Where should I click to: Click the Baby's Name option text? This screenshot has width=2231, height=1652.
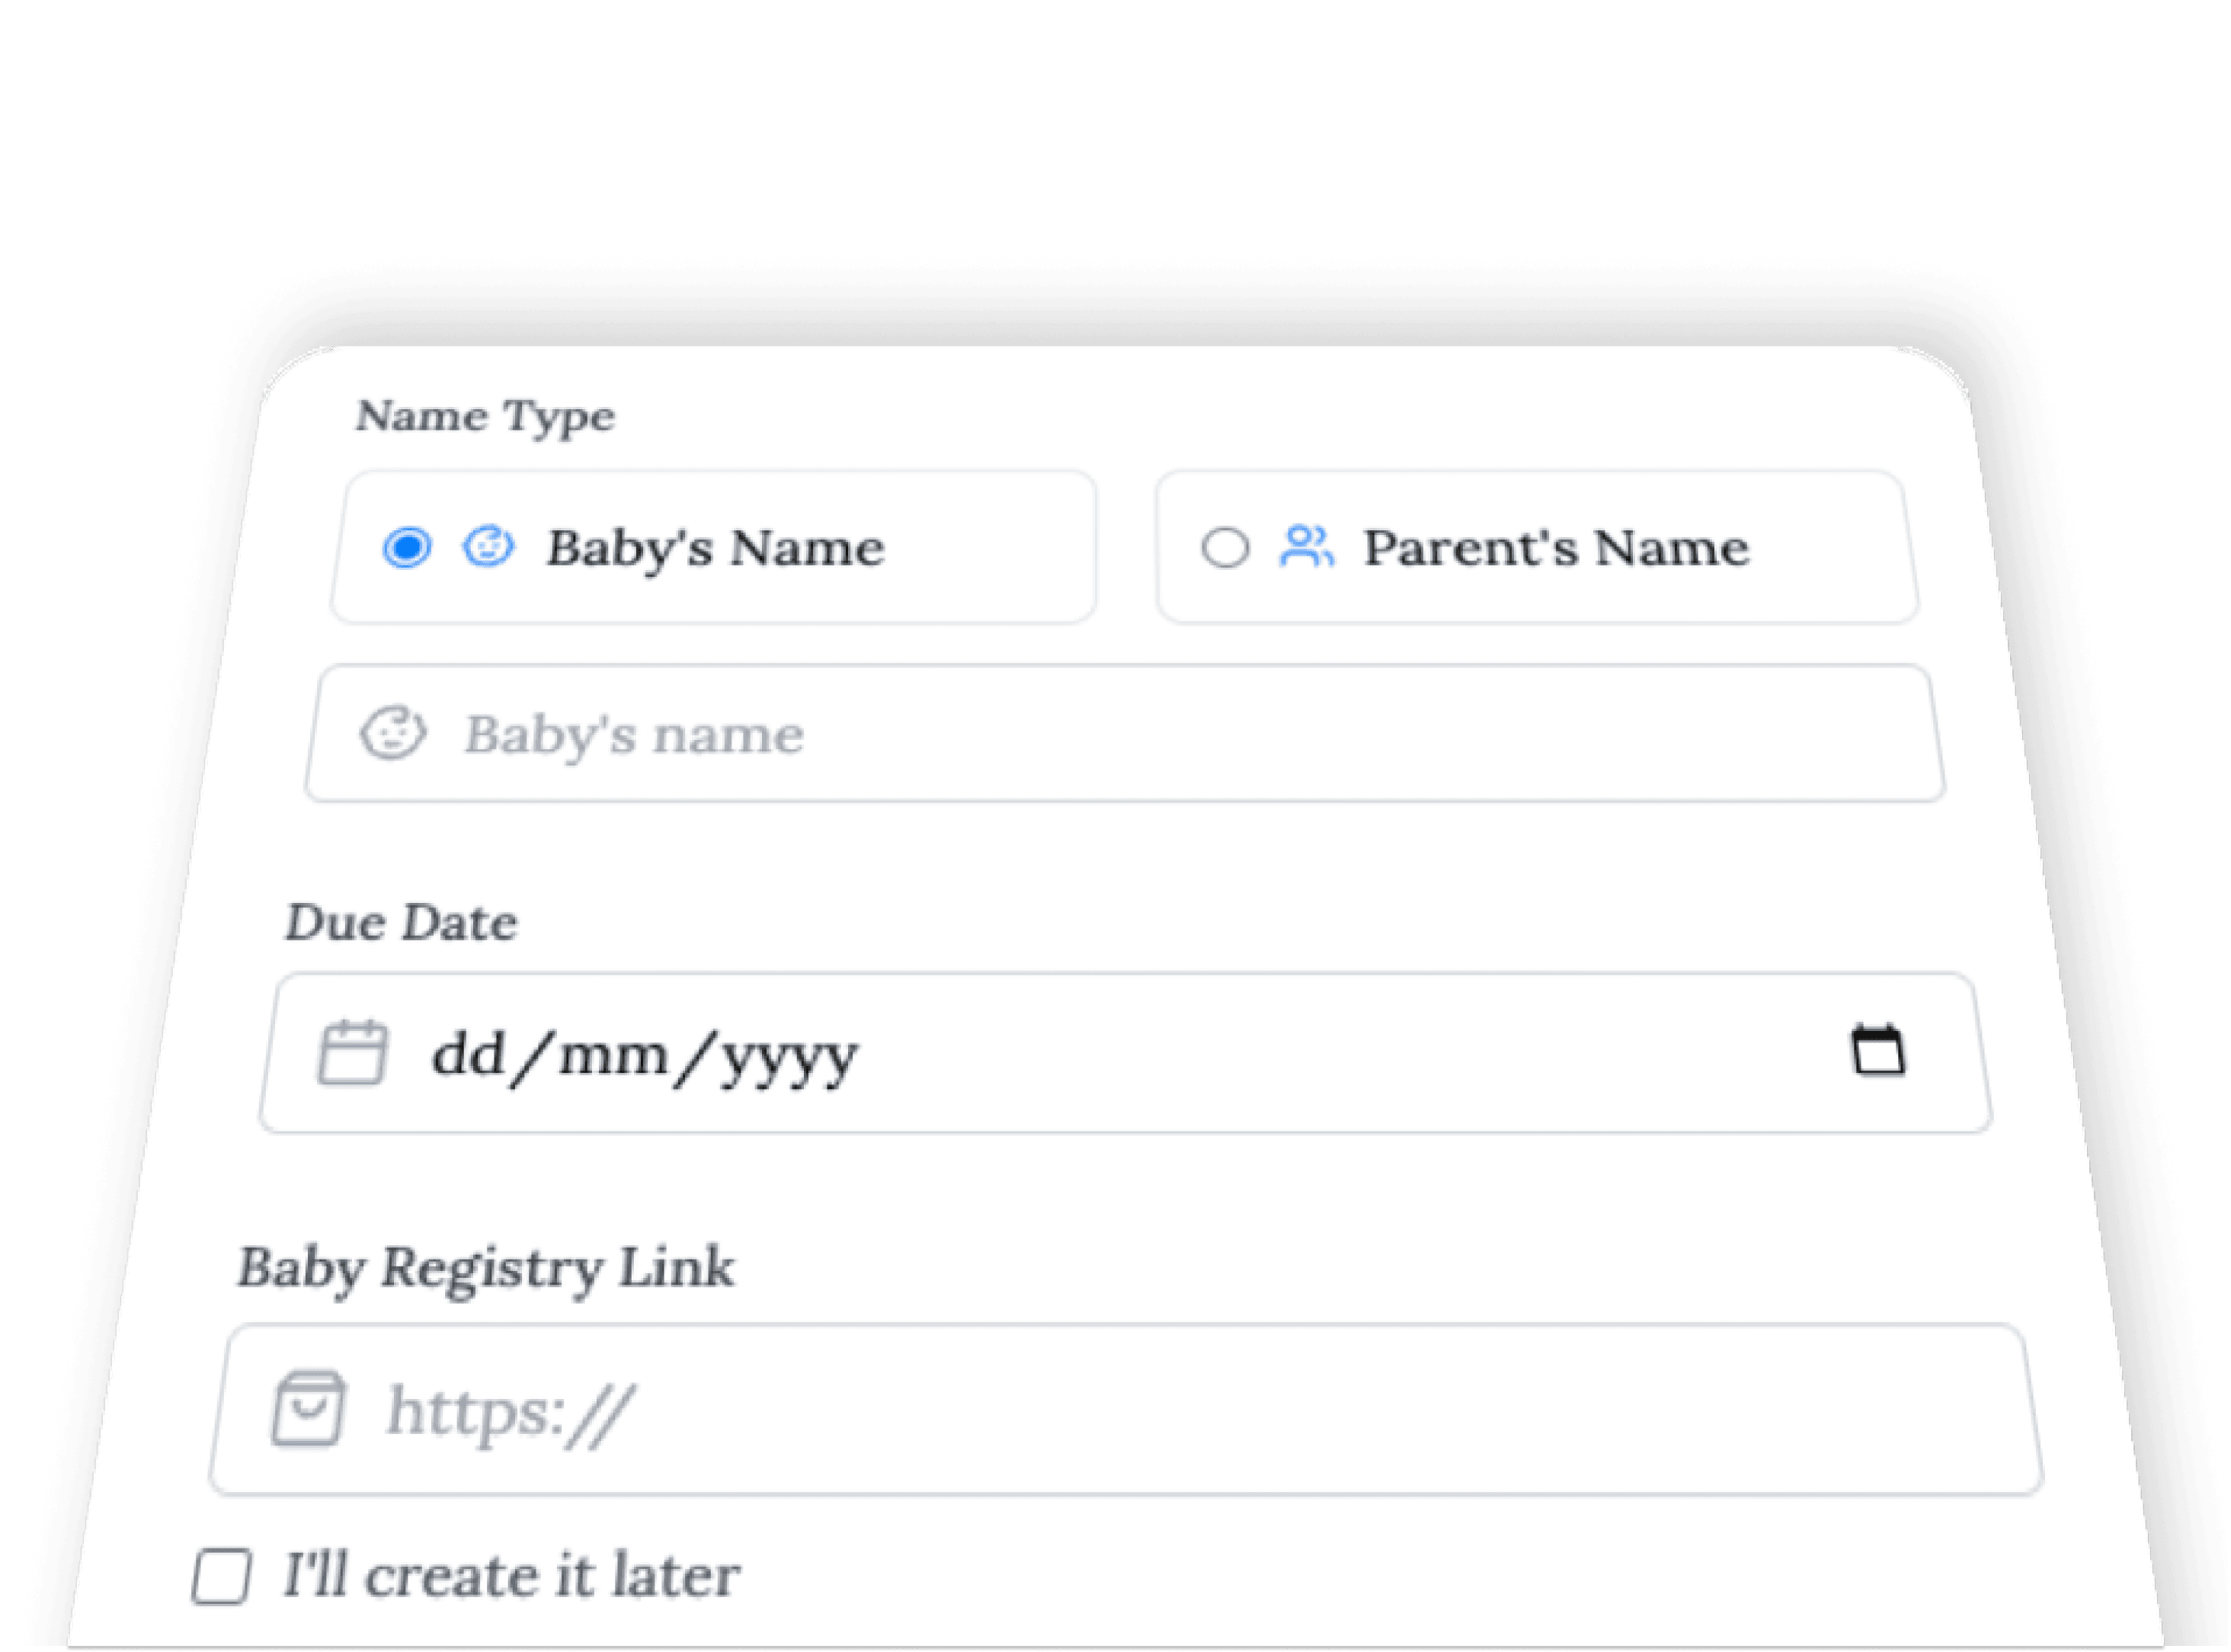coord(715,548)
